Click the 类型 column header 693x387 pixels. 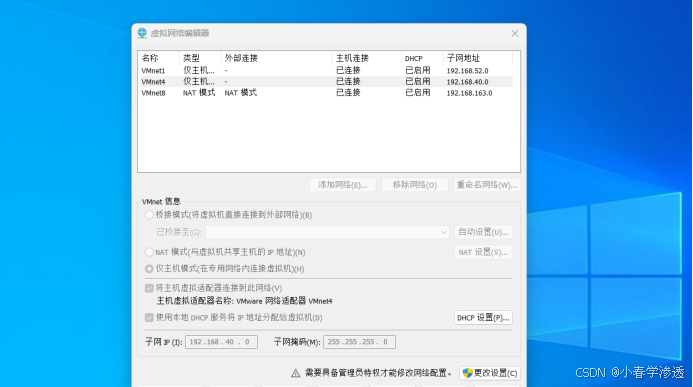tap(200, 58)
